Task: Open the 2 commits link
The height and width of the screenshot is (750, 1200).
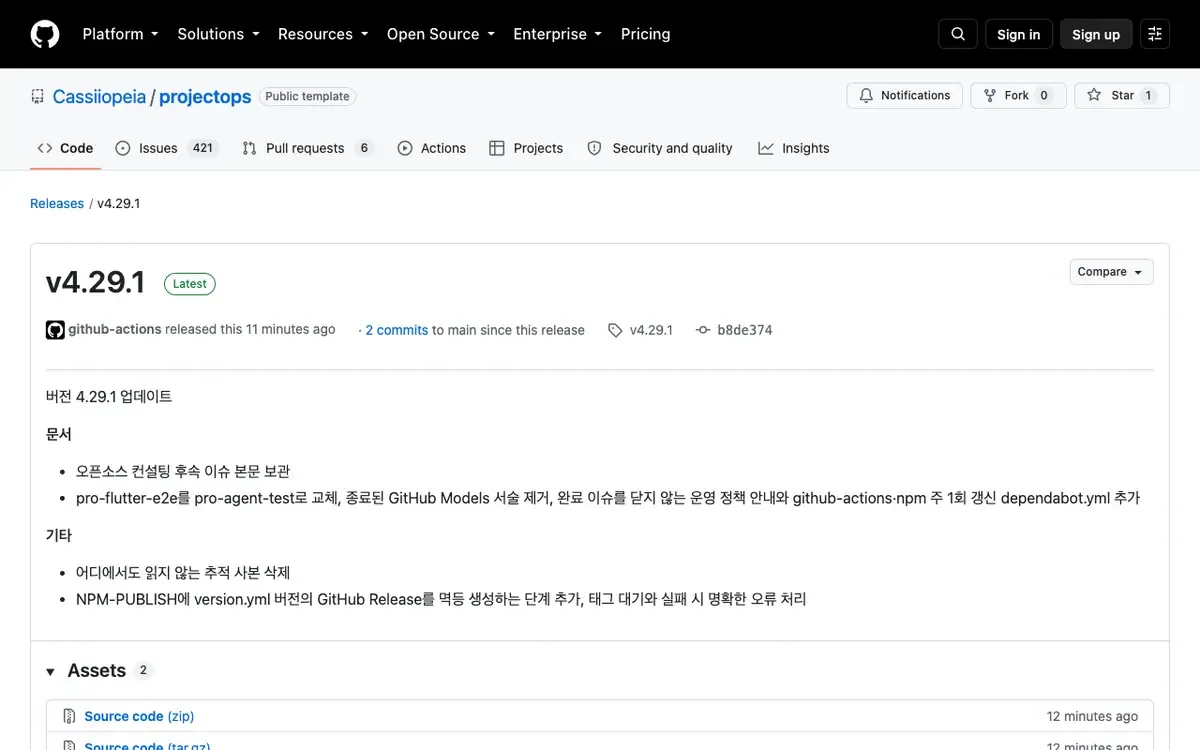Action: pyautogui.click(x=397, y=330)
